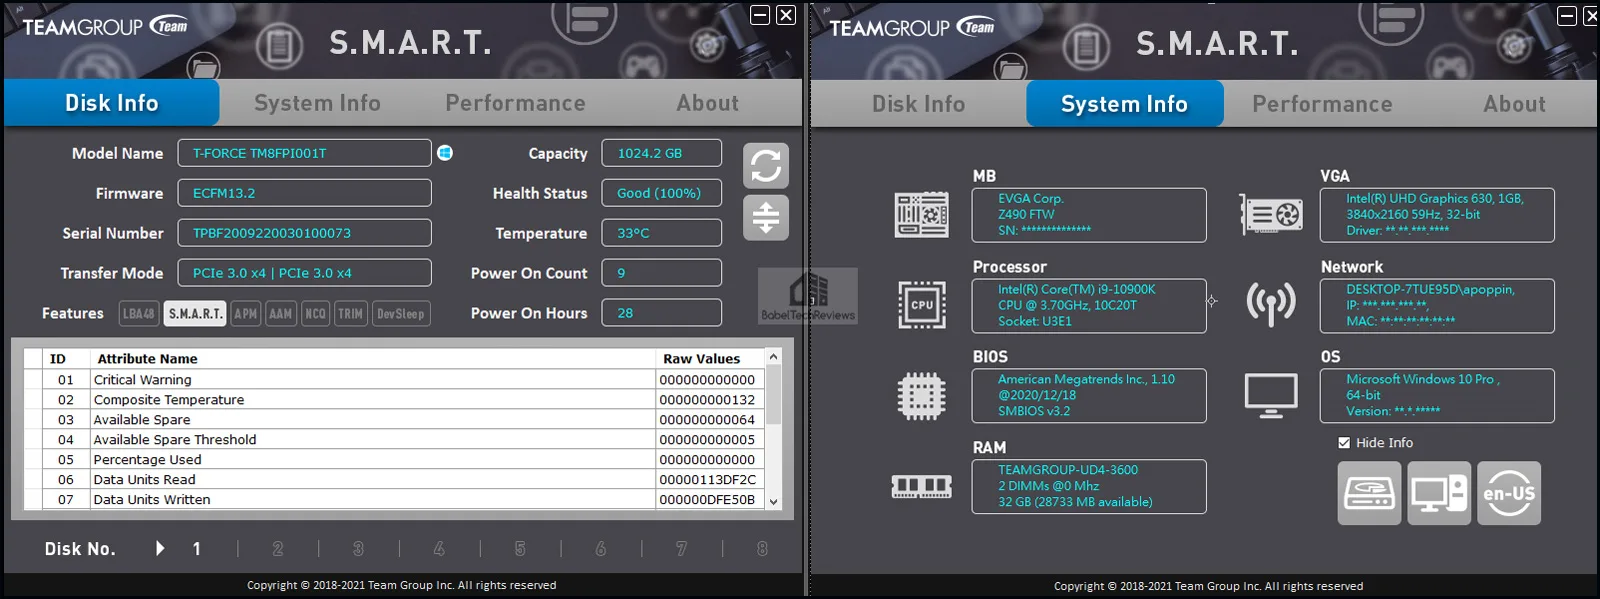Select disk number 5
The width and height of the screenshot is (1600, 599).
520,548
